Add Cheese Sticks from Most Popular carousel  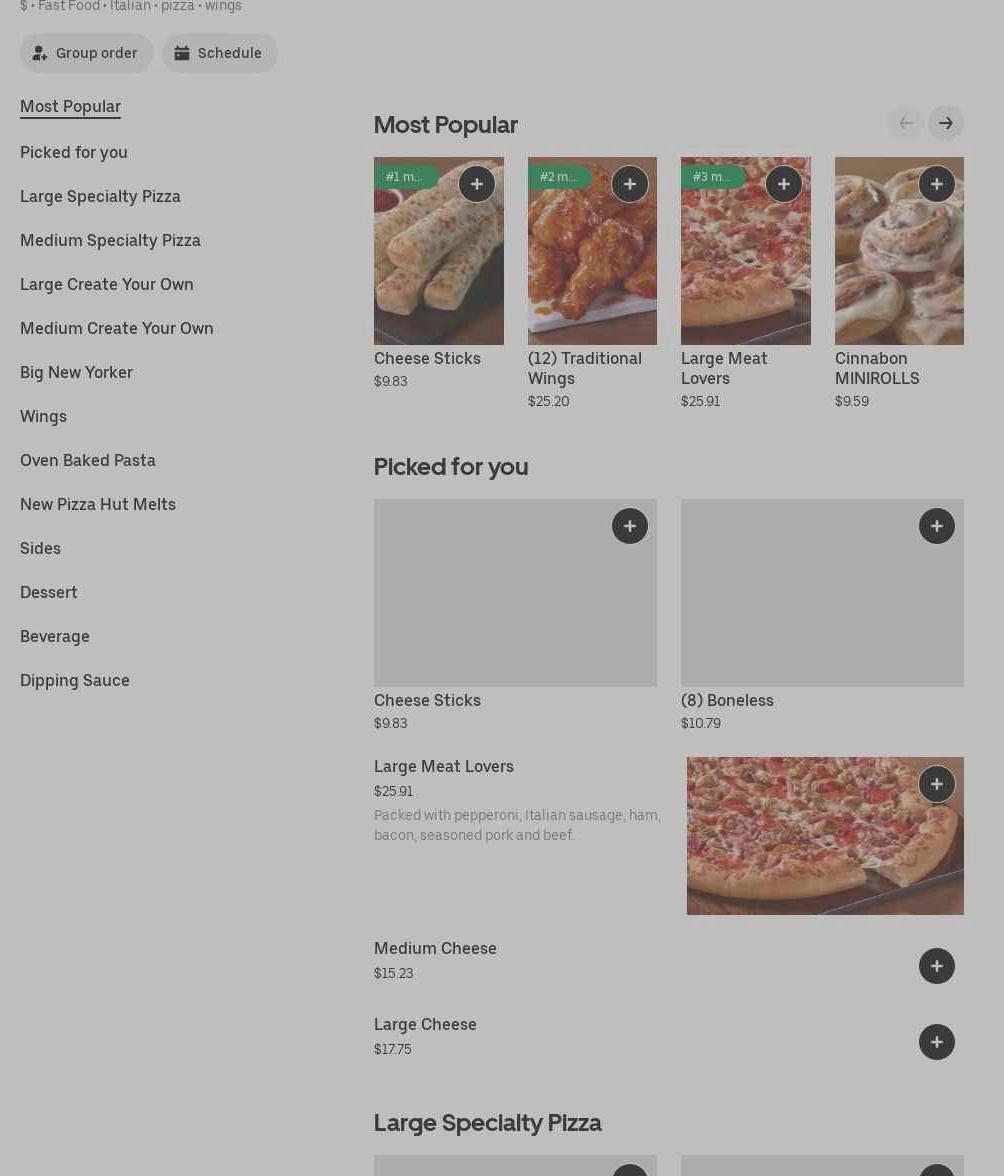[x=477, y=184]
